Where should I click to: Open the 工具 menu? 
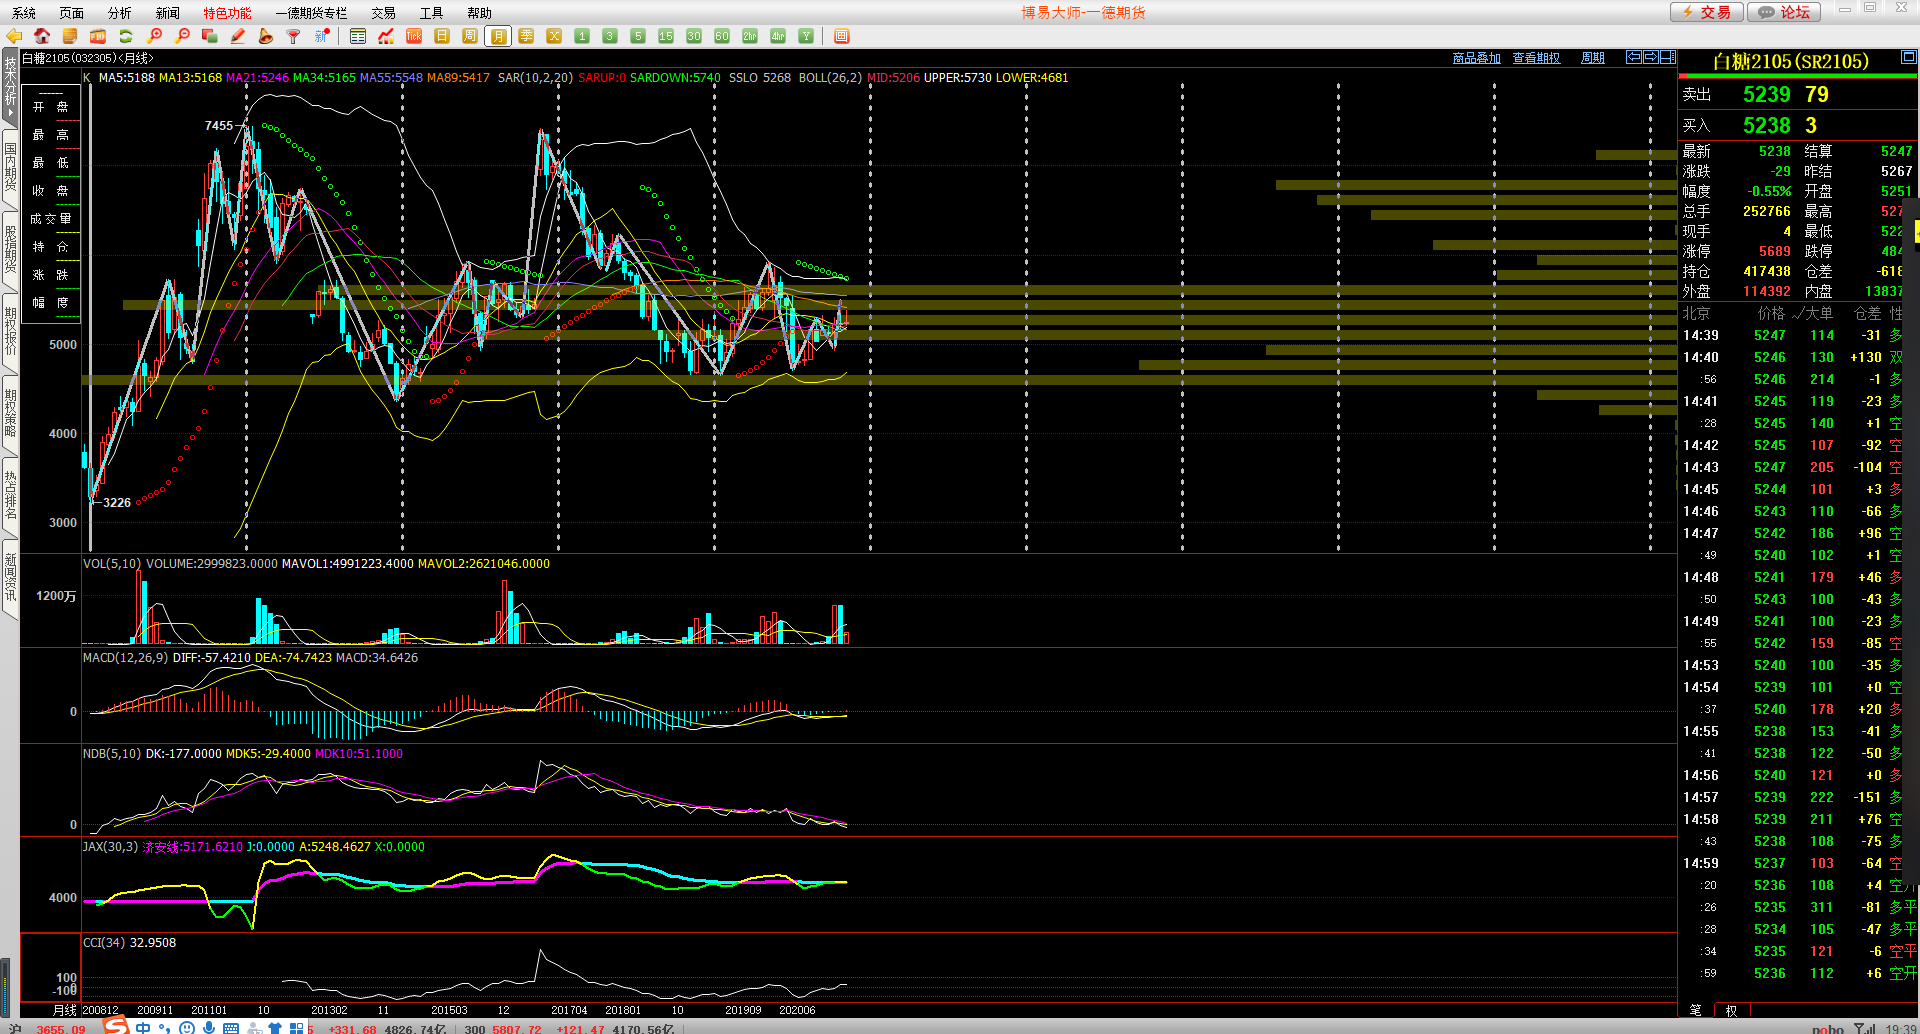431,13
